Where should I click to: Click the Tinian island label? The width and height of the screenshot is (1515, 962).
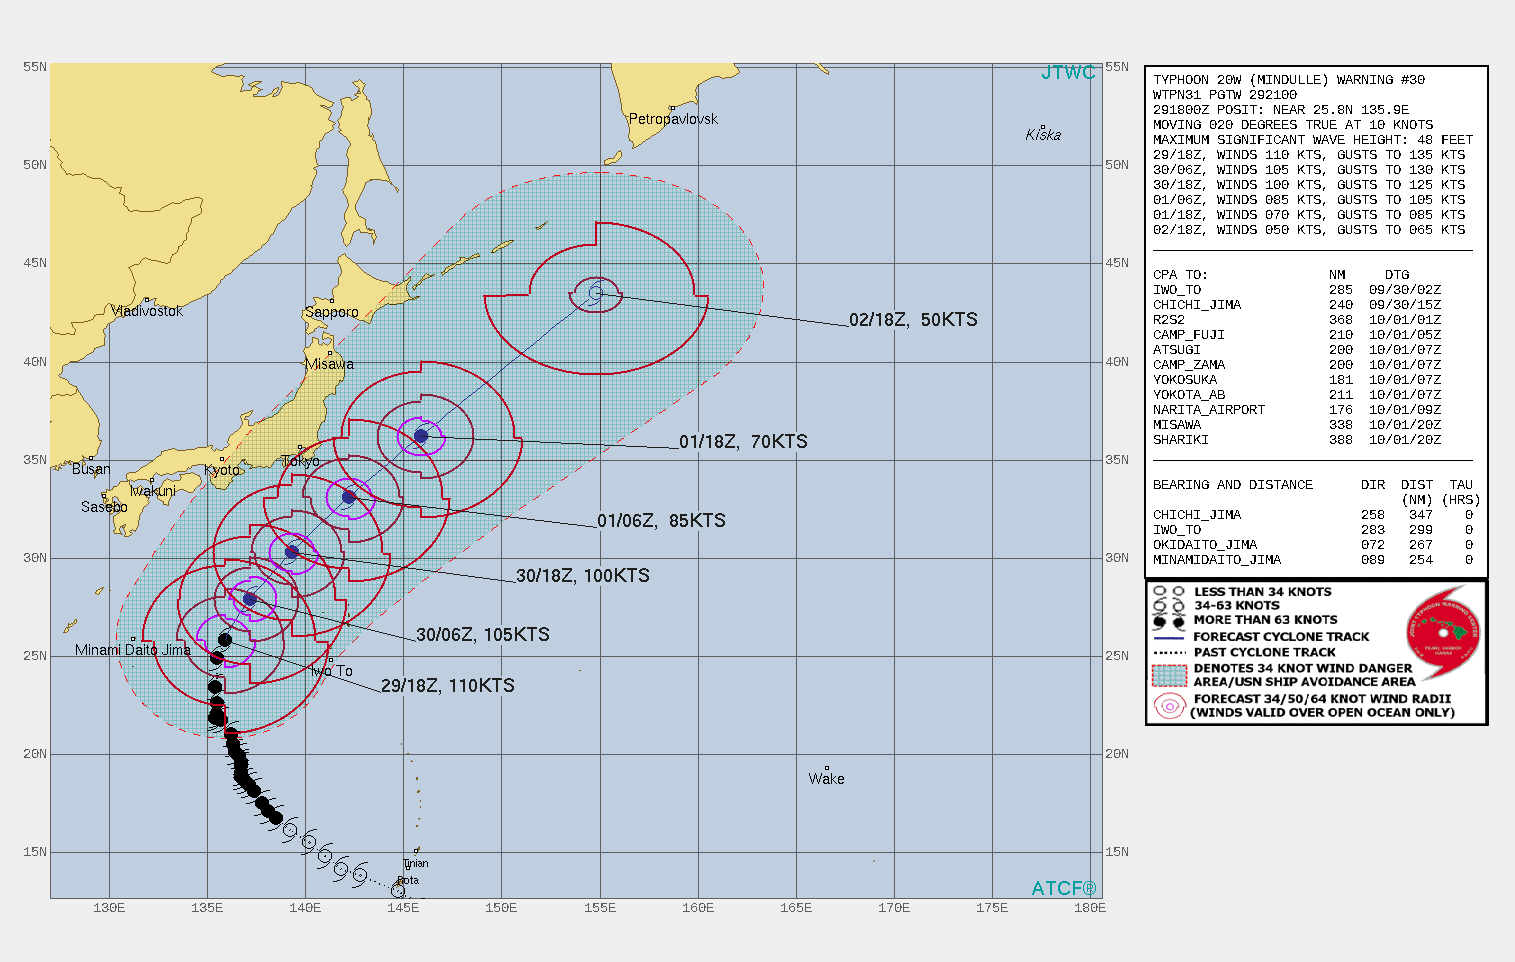416,863
